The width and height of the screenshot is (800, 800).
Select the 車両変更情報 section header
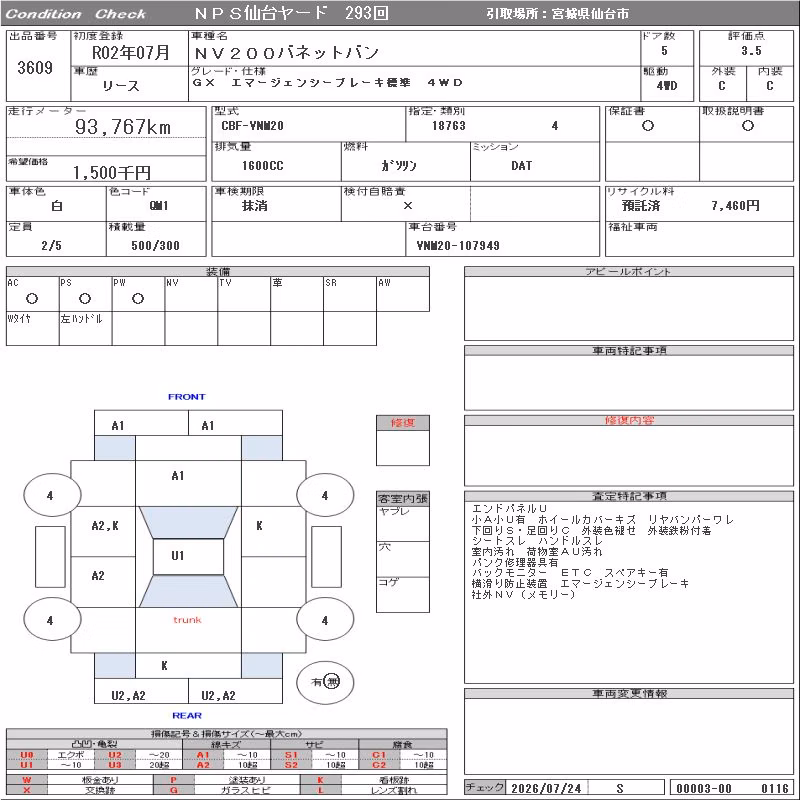click(629, 693)
